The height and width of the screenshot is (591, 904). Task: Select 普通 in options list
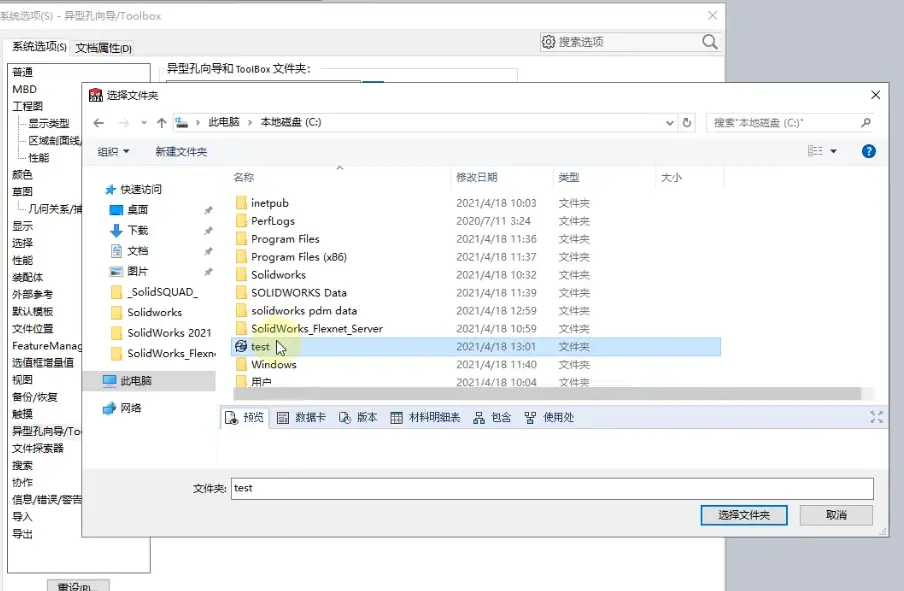(x=22, y=72)
